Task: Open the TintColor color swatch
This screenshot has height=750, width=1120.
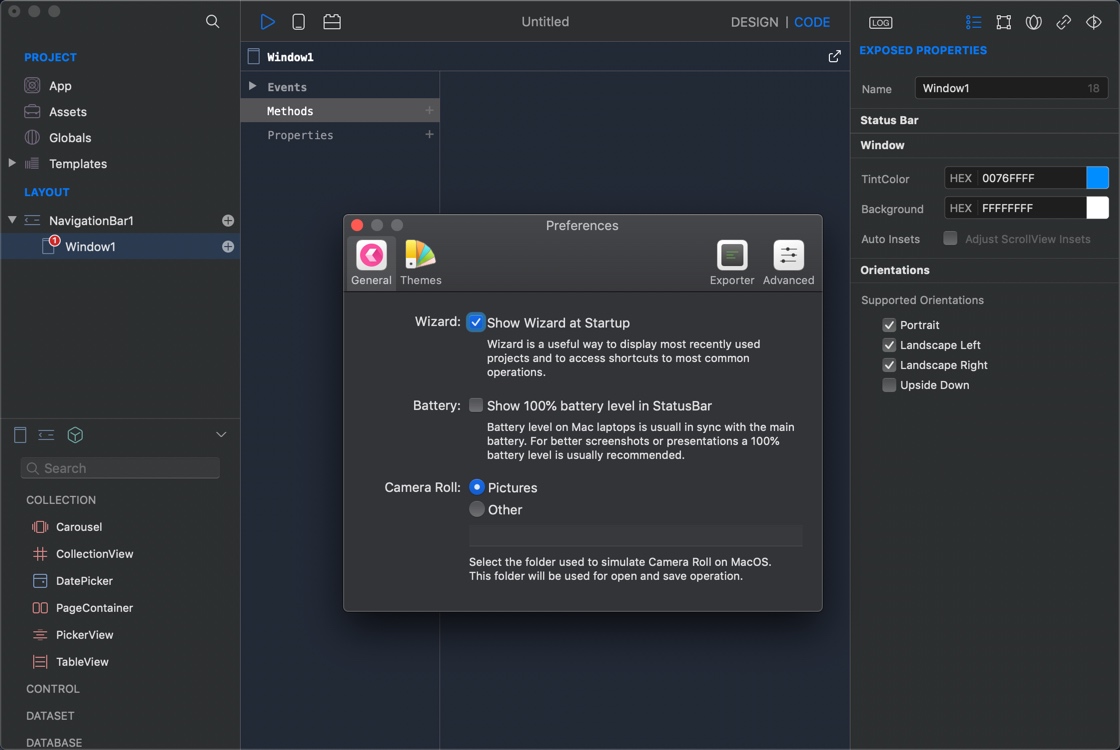Action: [x=1098, y=177]
